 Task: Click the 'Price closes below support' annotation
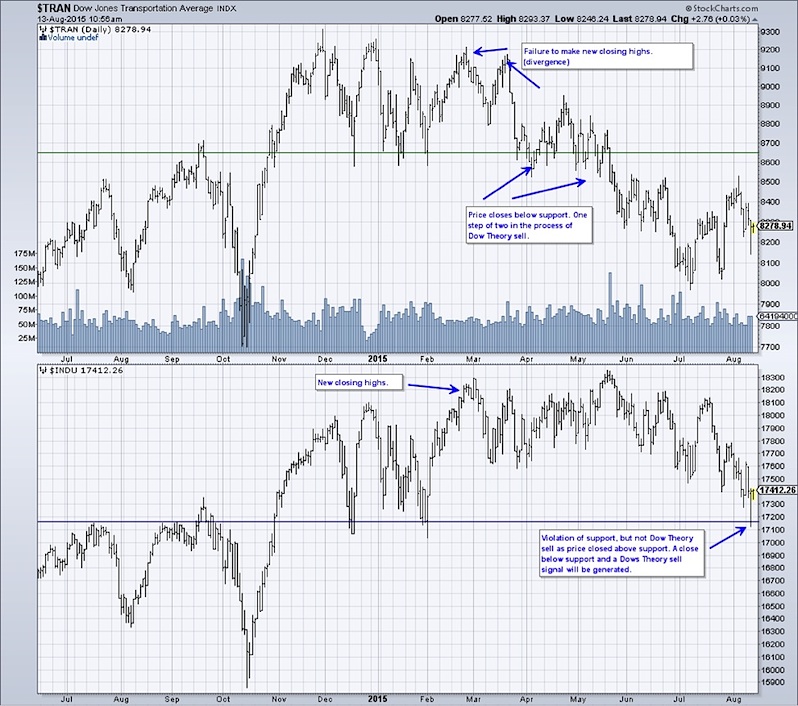pos(529,225)
